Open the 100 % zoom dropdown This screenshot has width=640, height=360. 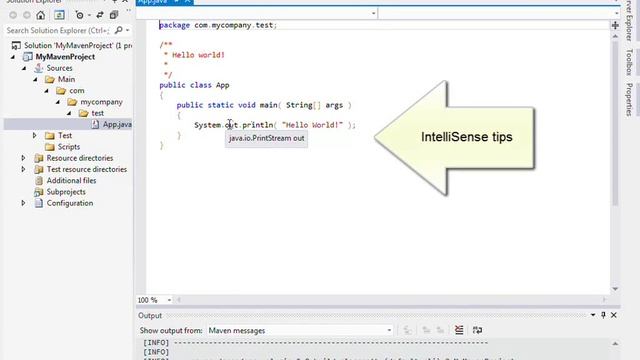pos(169,300)
